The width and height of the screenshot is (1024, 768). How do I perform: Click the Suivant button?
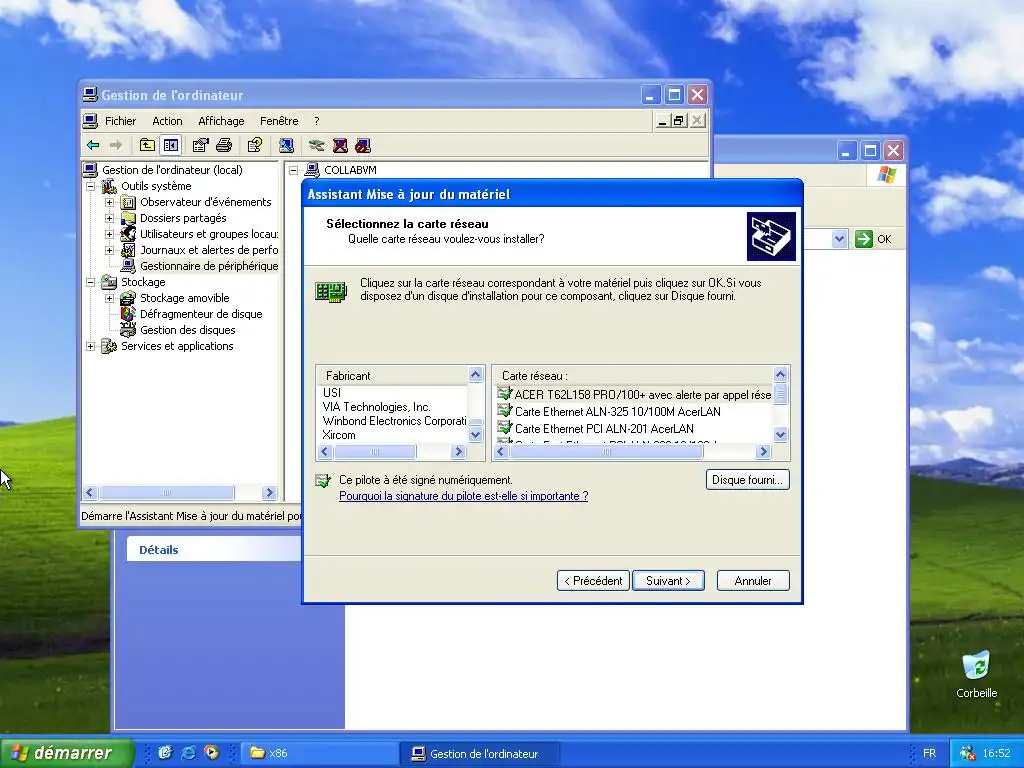point(668,581)
